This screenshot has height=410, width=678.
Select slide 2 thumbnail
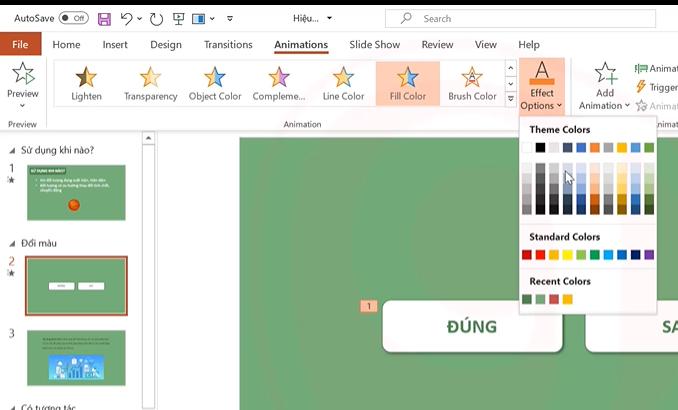point(76,286)
